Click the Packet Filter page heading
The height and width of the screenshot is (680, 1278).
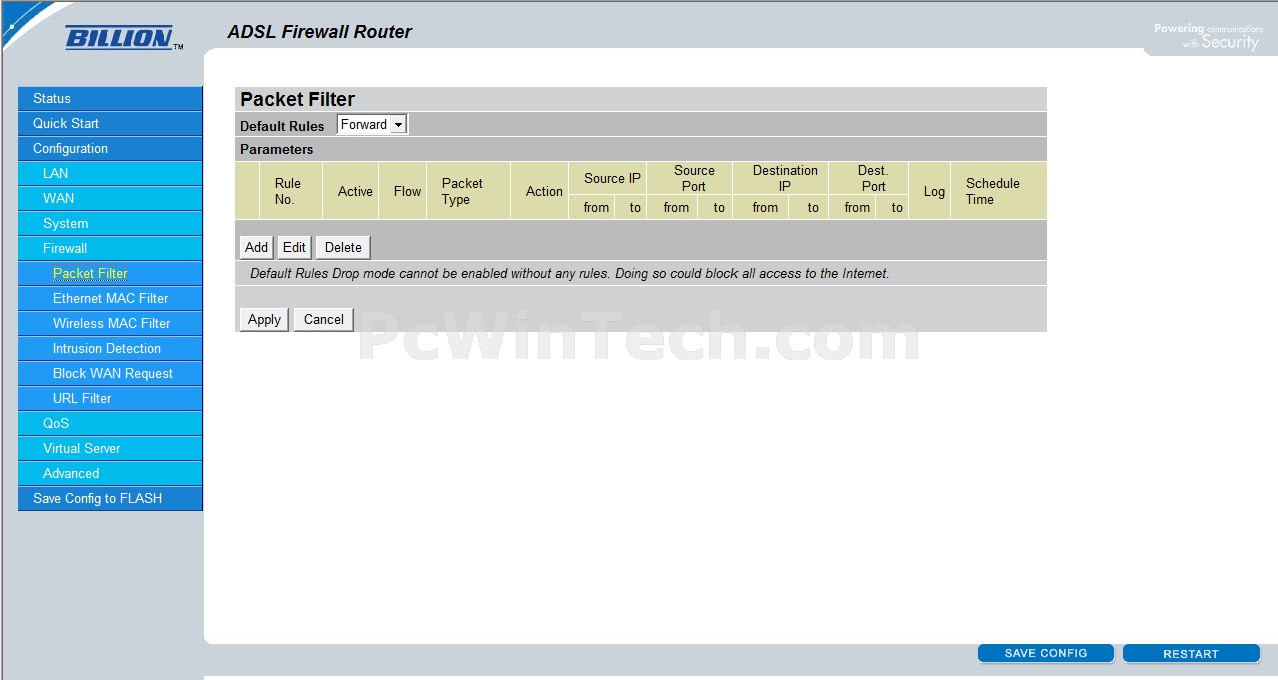298,99
